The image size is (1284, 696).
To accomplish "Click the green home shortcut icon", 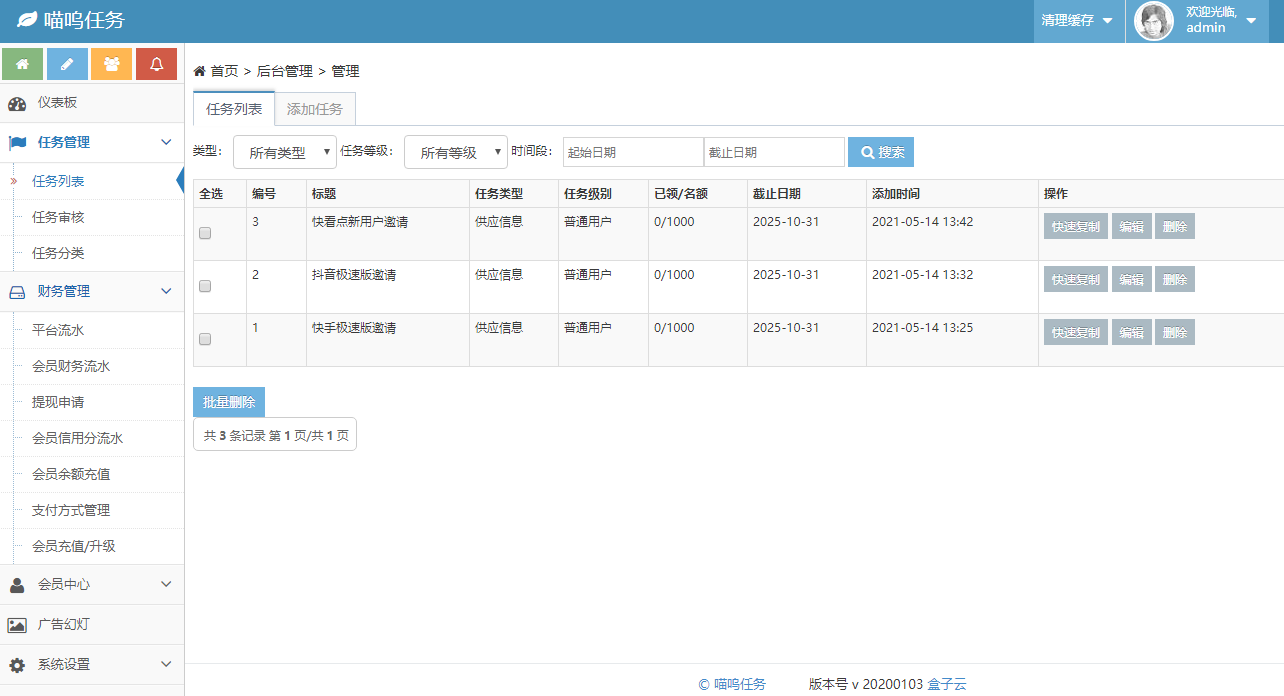I will tap(23, 64).
